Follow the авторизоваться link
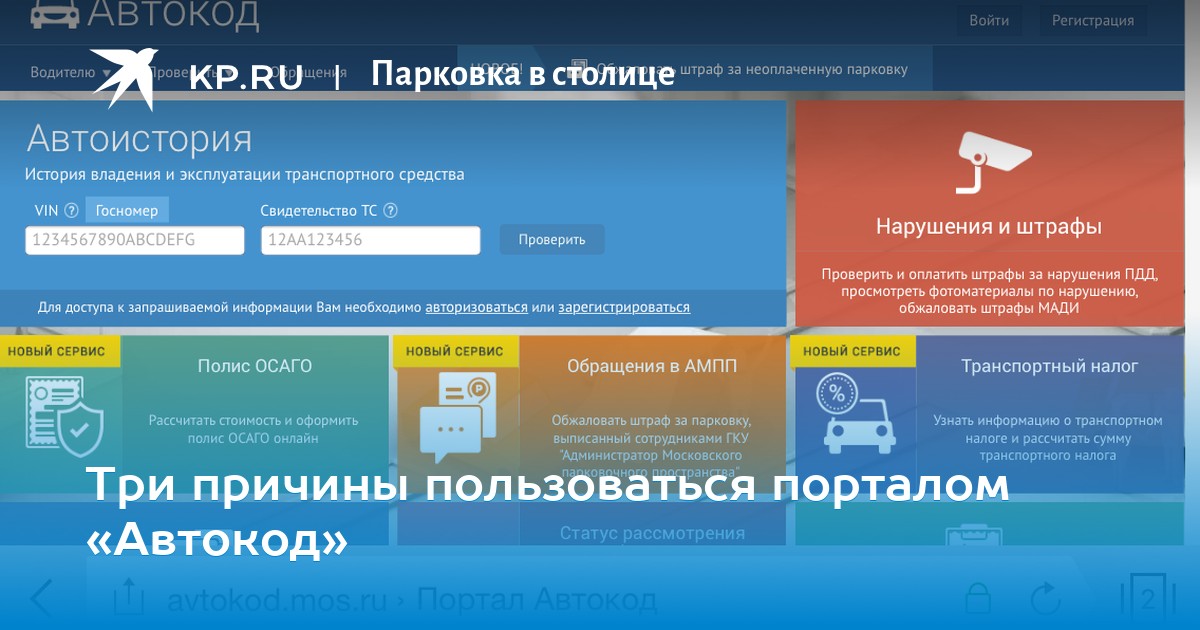Screen dimensions: 1200x630 pyautogui.click(x=476, y=307)
